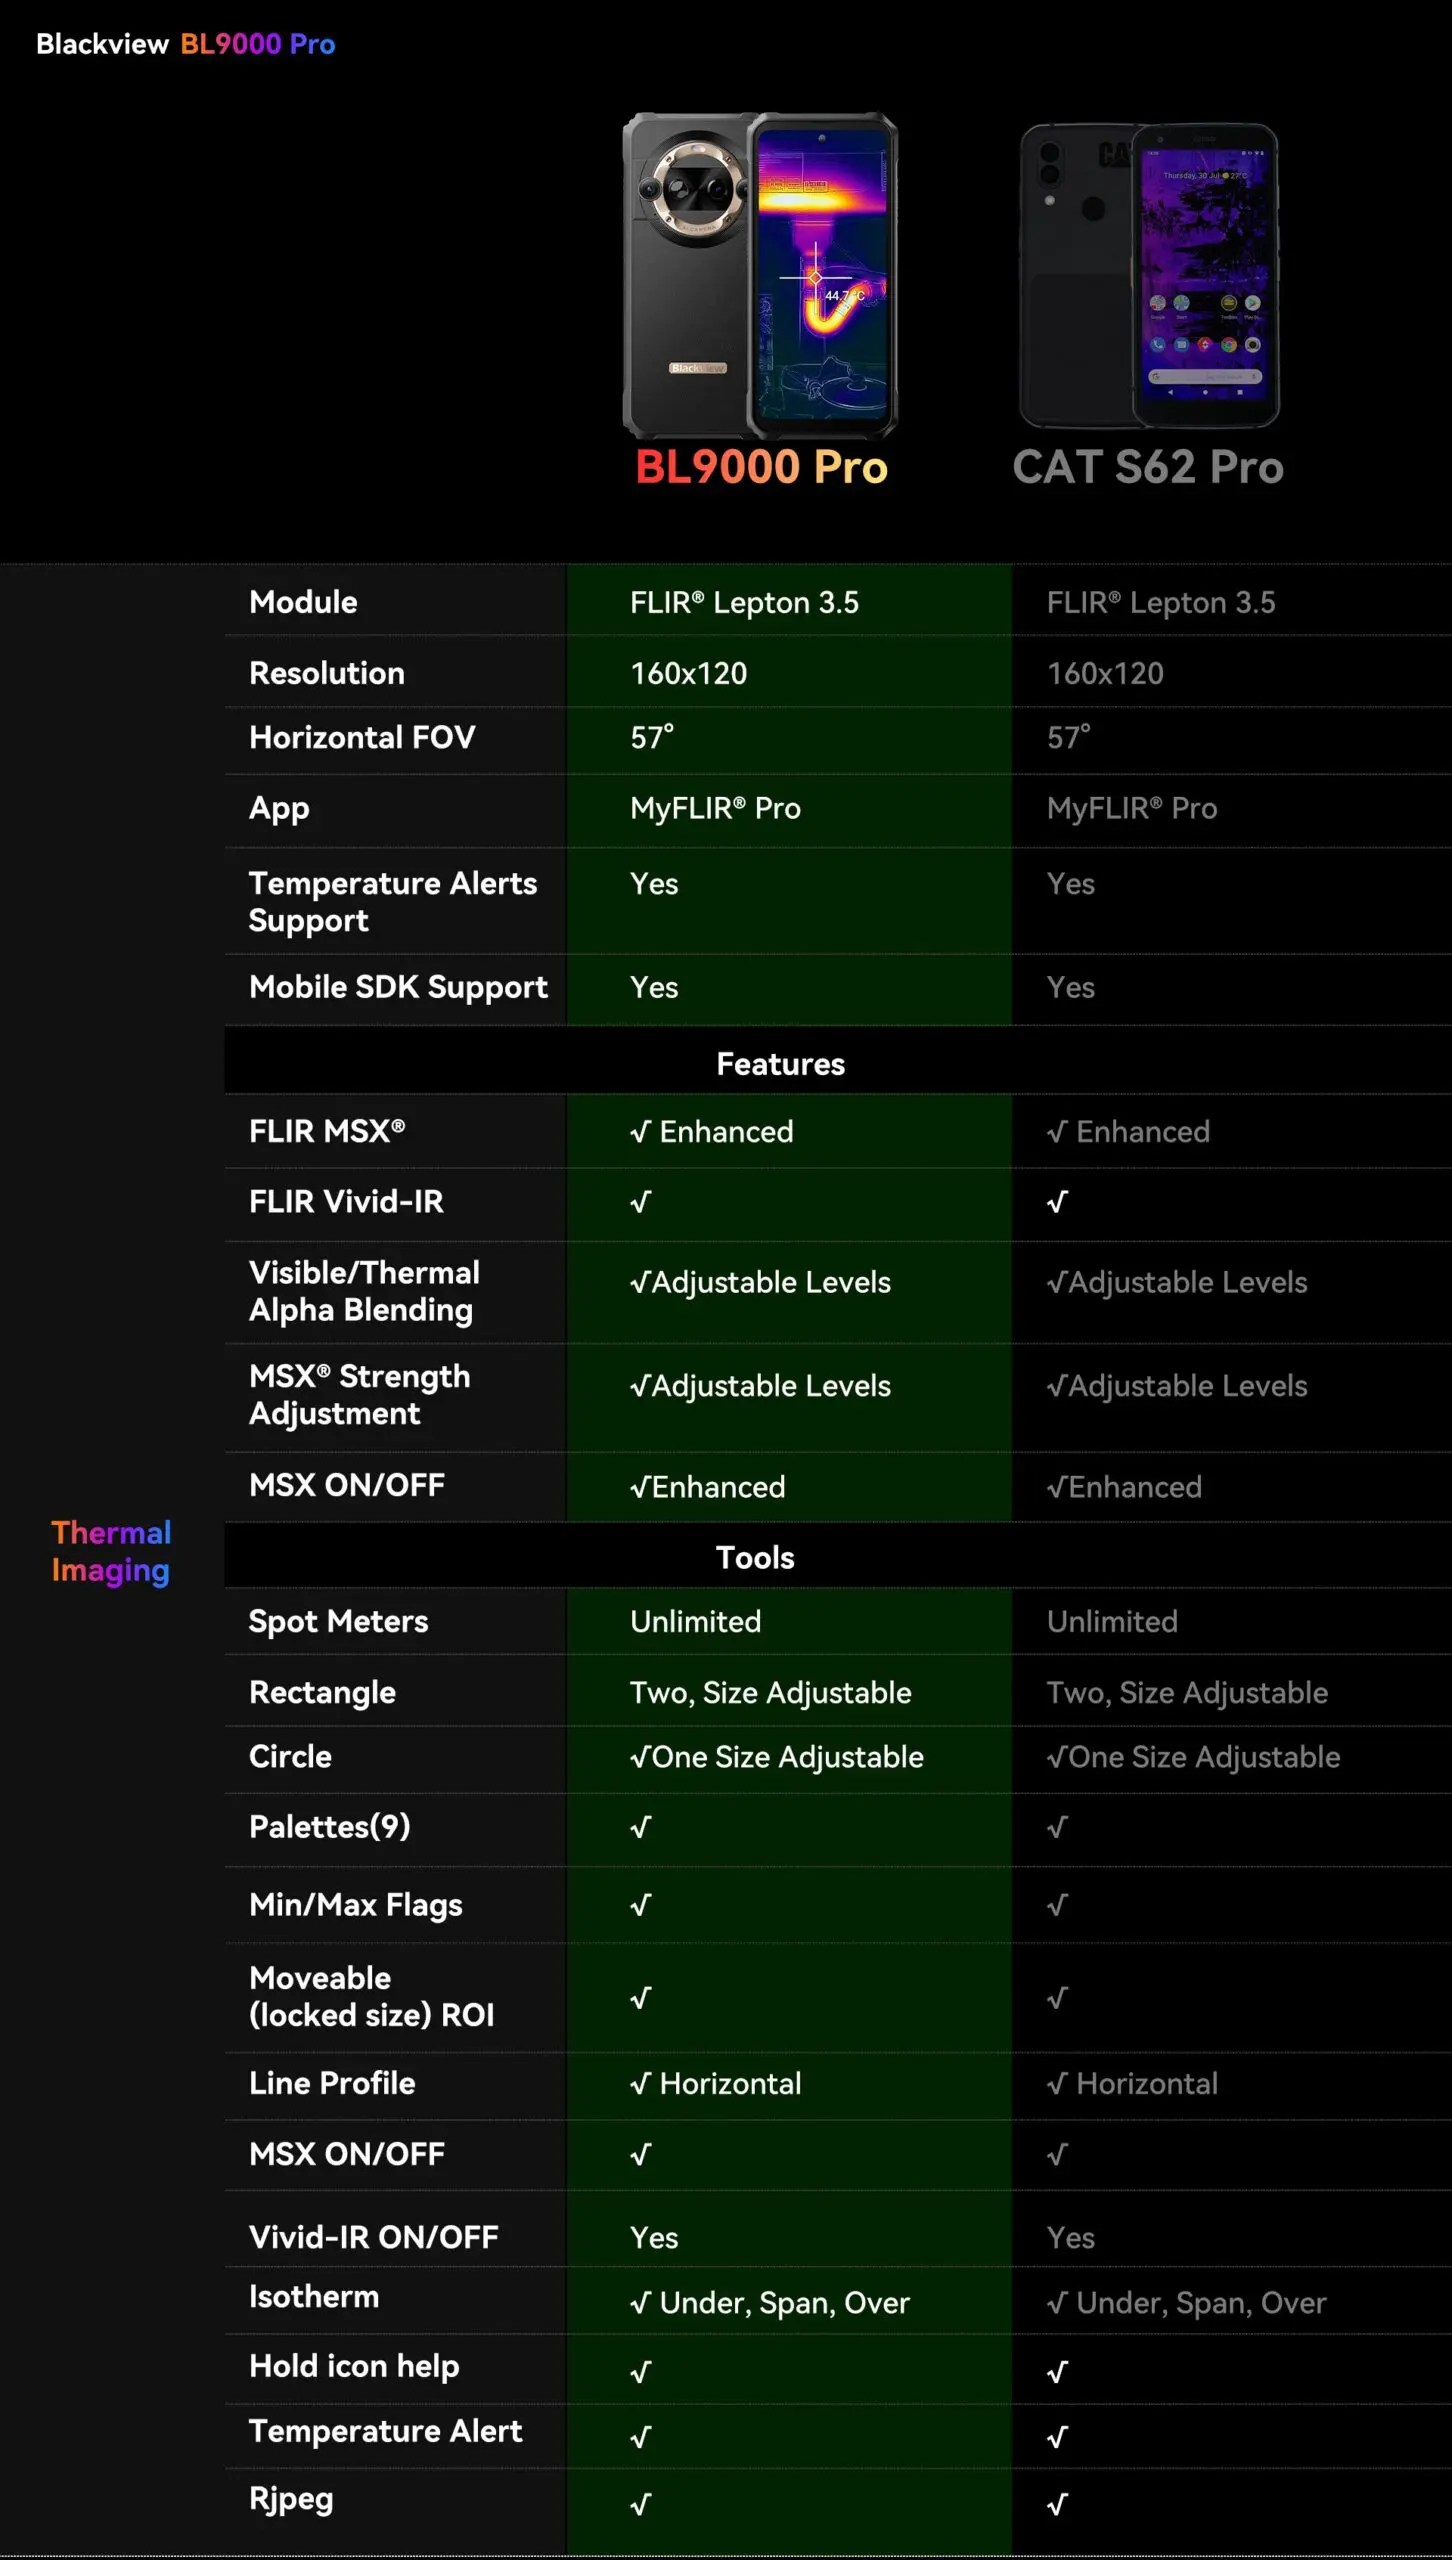Click the Rjpeg row label
Viewport: 1452px width, 2560px height.
point(291,2499)
